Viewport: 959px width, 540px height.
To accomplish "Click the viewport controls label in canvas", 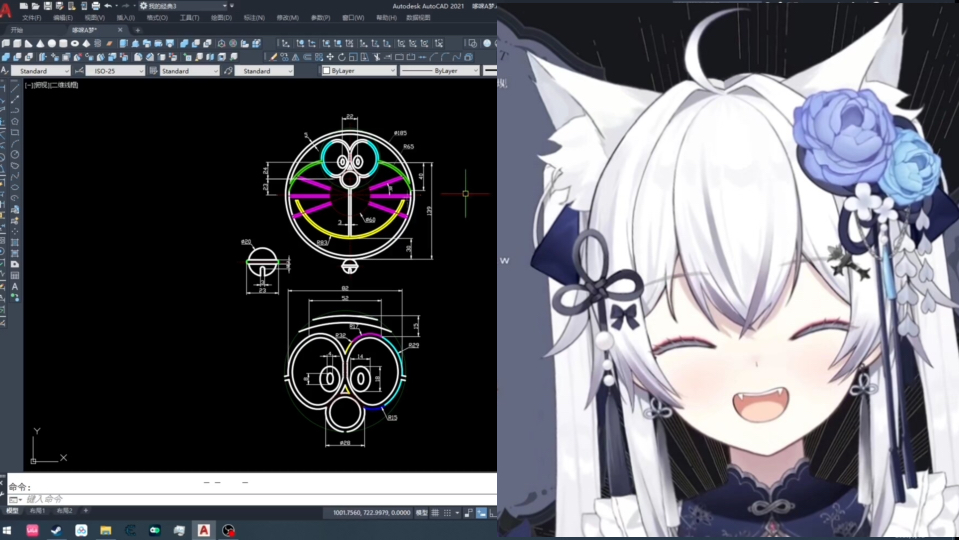I will pos(51,85).
